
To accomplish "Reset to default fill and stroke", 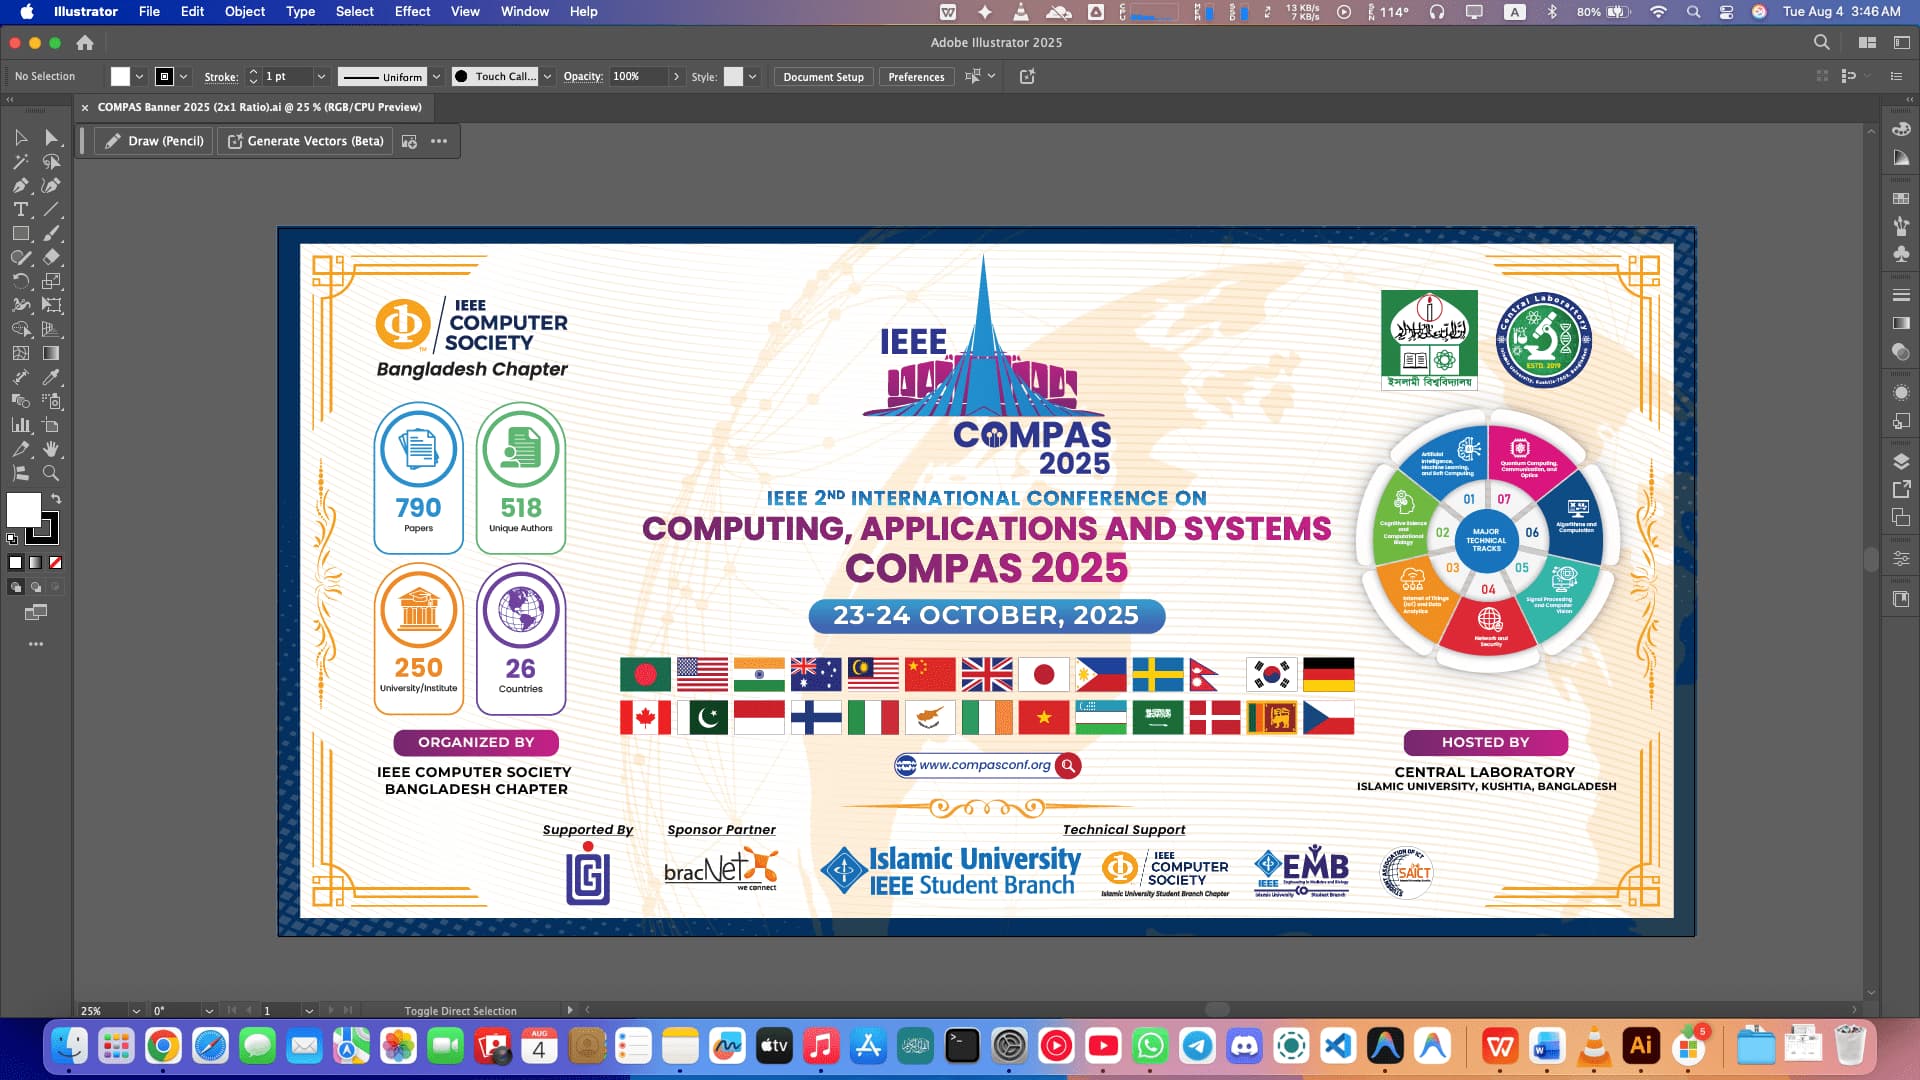I will [12, 539].
